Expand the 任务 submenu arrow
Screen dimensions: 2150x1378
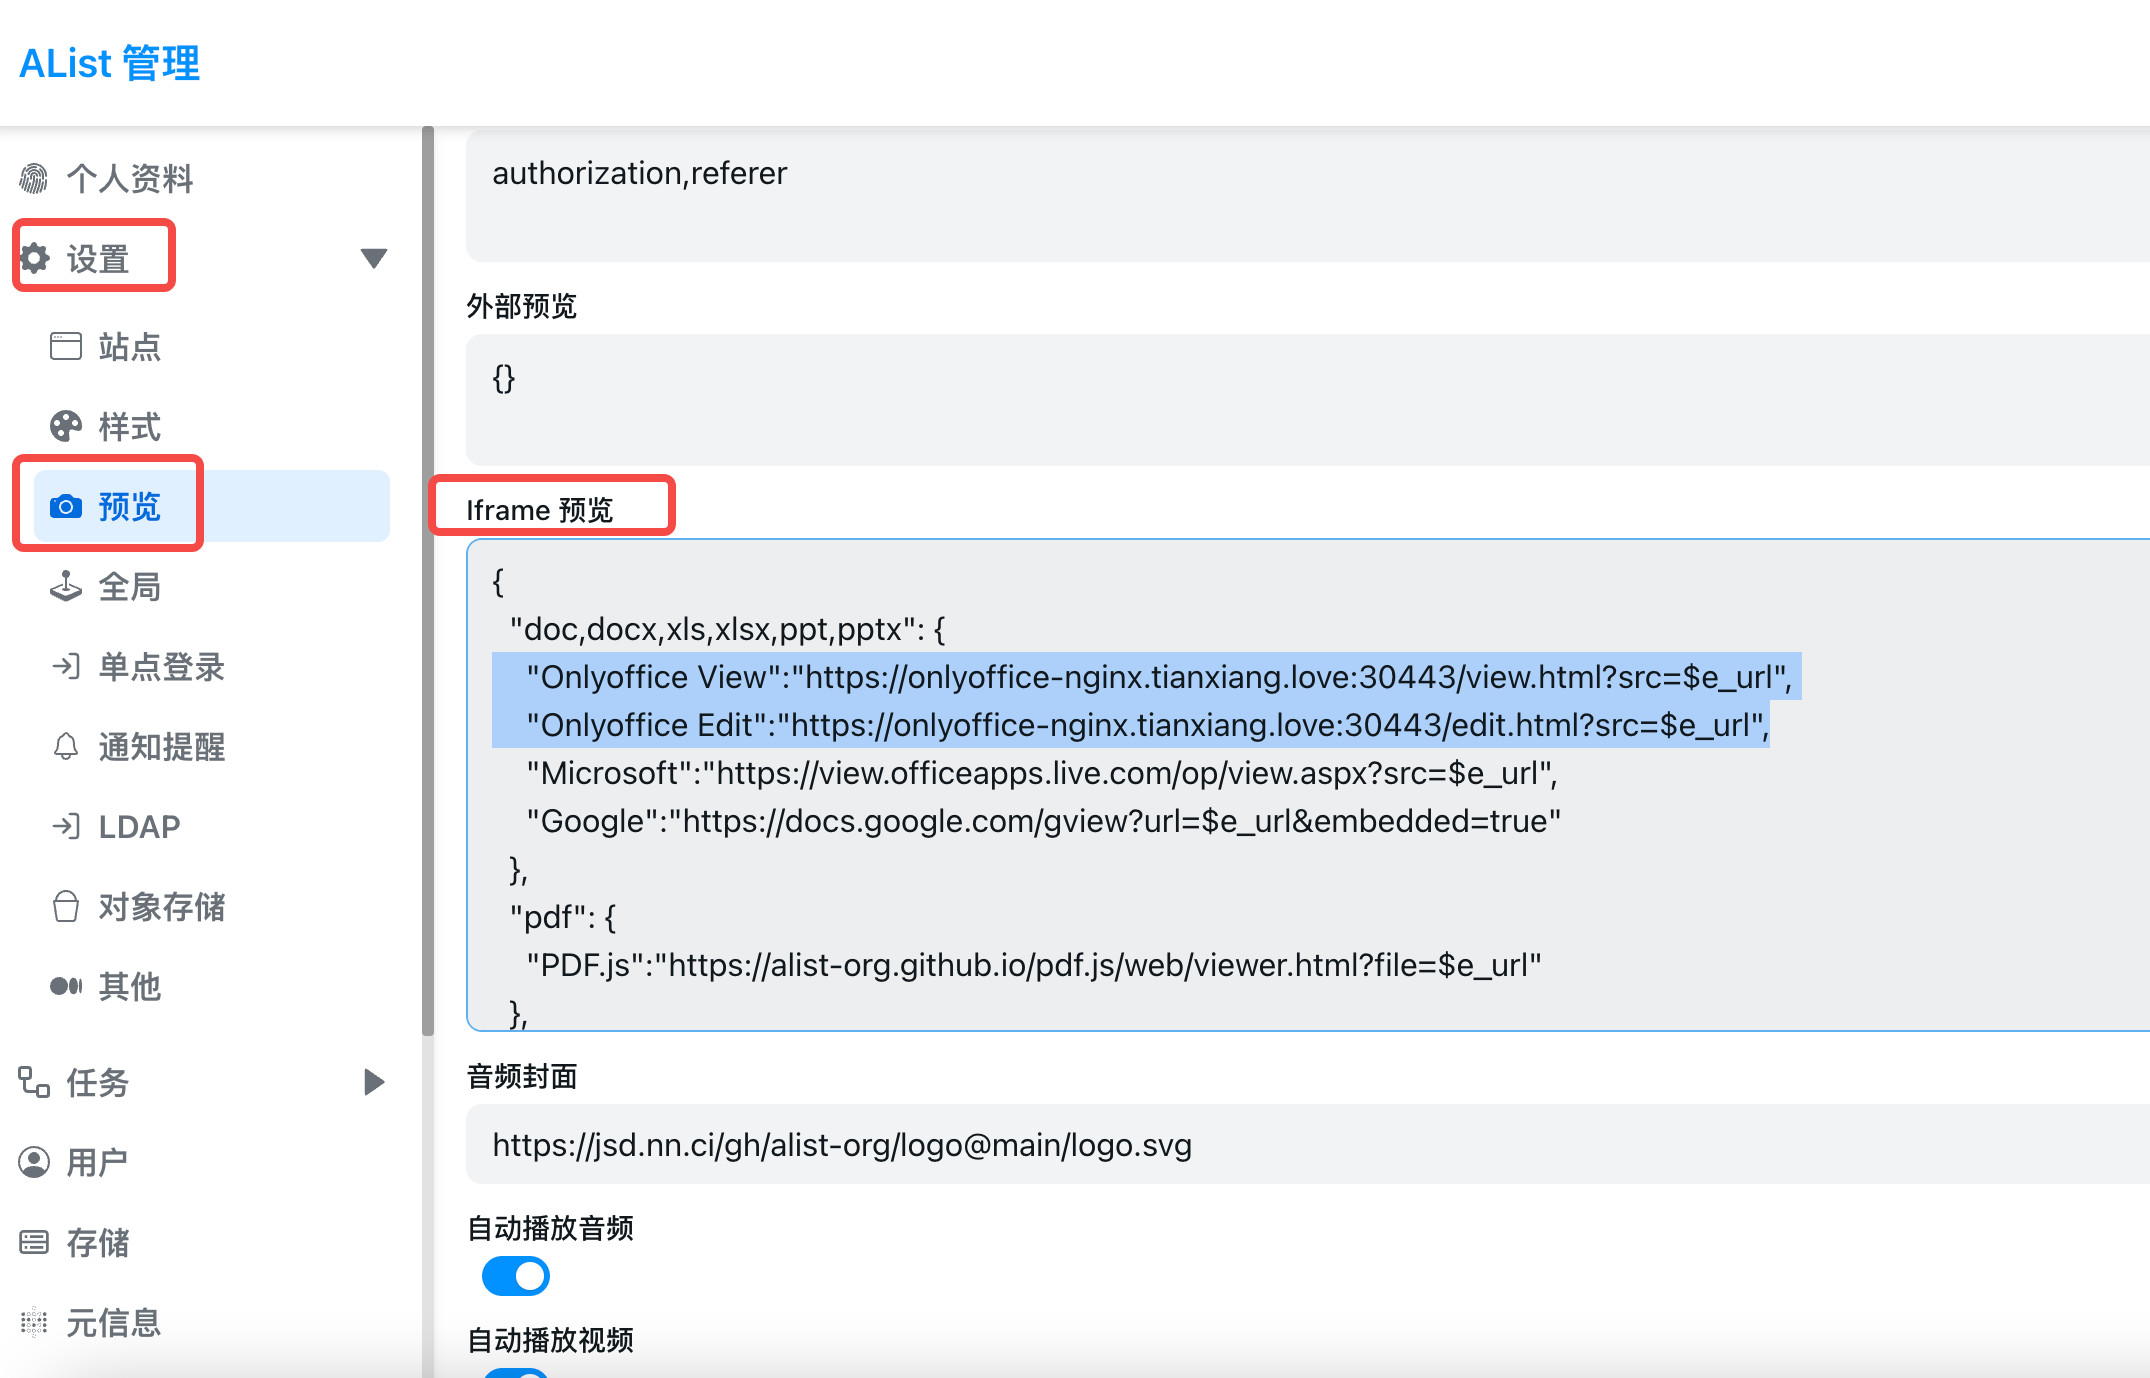coord(374,1082)
